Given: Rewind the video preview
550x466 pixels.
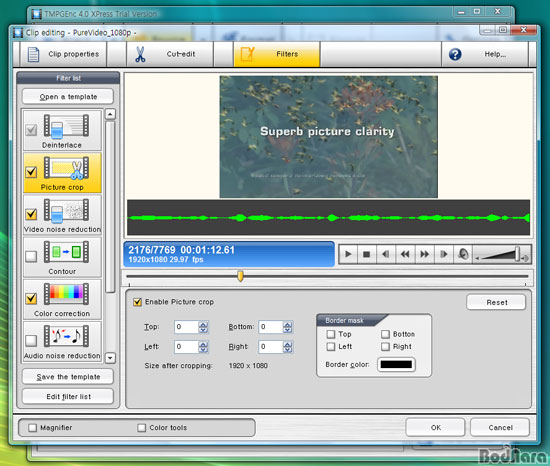Looking at the screenshot, I should [405, 254].
